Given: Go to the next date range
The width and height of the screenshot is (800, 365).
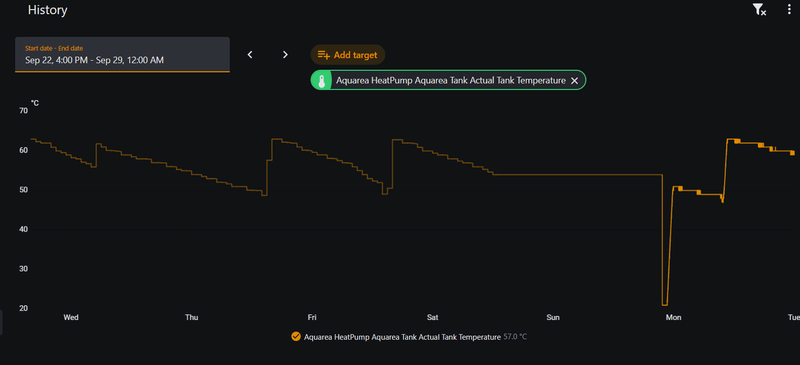Looking at the screenshot, I should click(285, 55).
